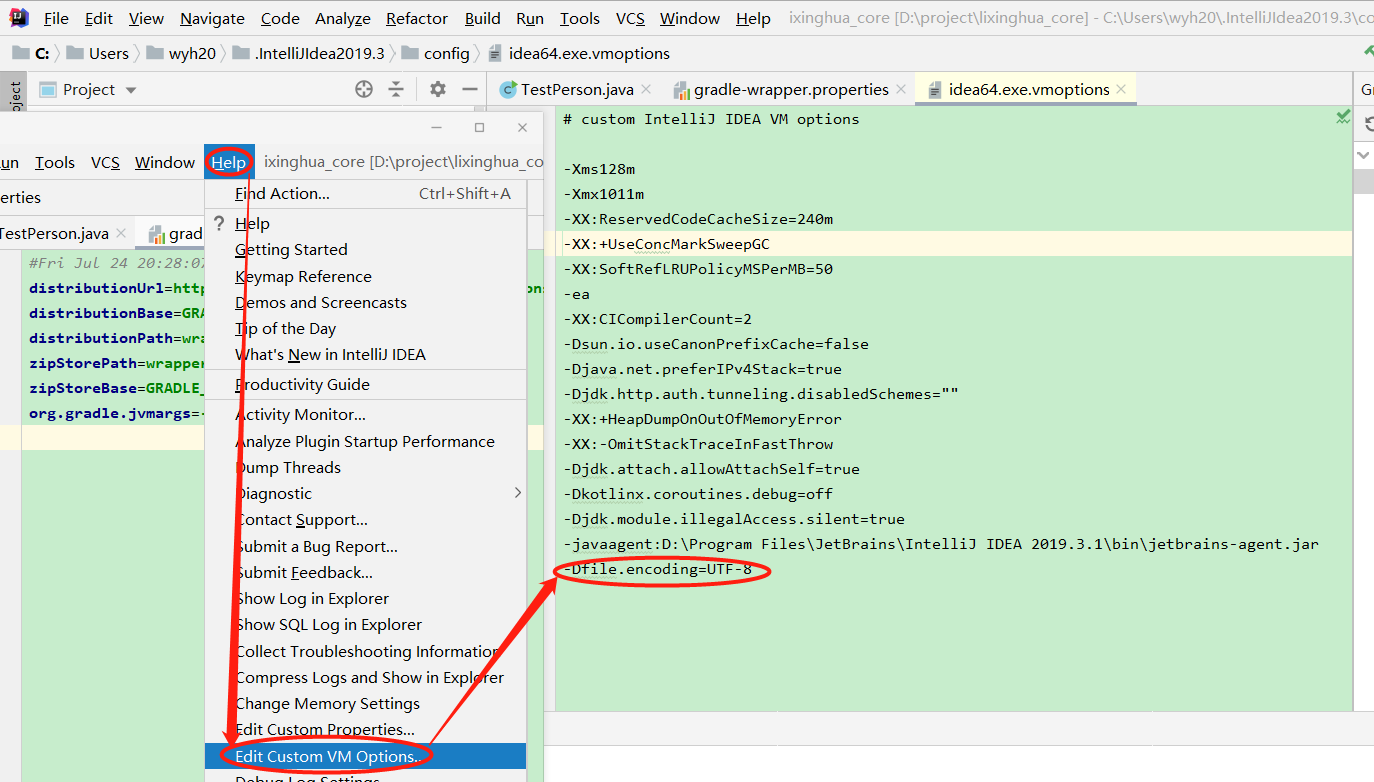Click the C: drive folder icon in breadcrumb
The width and height of the screenshot is (1374, 782).
click(22, 53)
